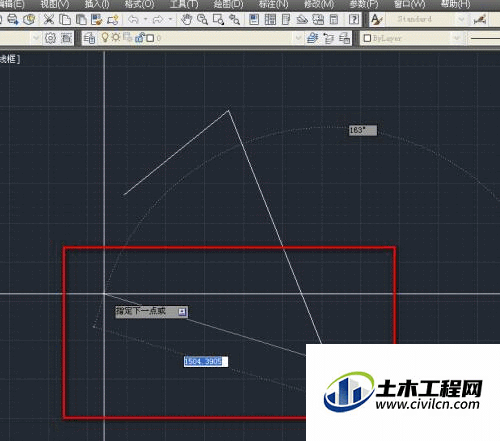Open the Markup Set Manager icon
This screenshot has width=500, height=441.
click(318, 19)
